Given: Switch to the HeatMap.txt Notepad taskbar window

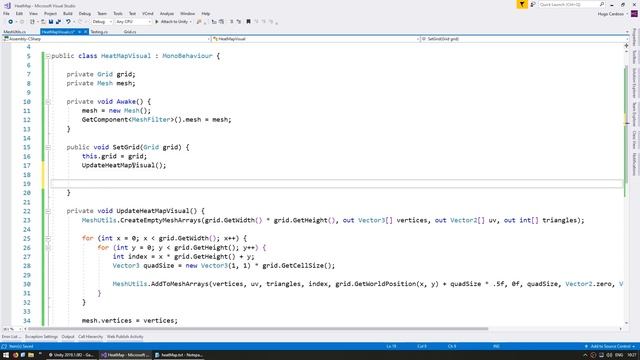Looking at the screenshot, I should click(179, 355).
